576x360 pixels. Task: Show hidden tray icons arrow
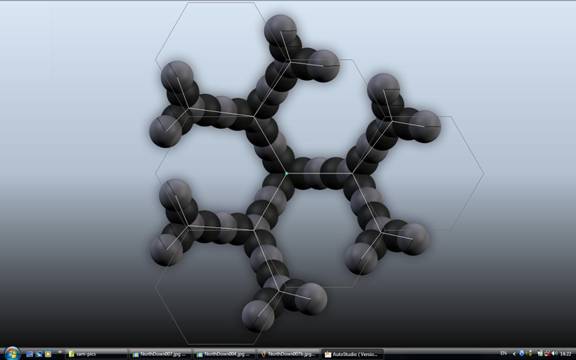[x=514, y=354]
